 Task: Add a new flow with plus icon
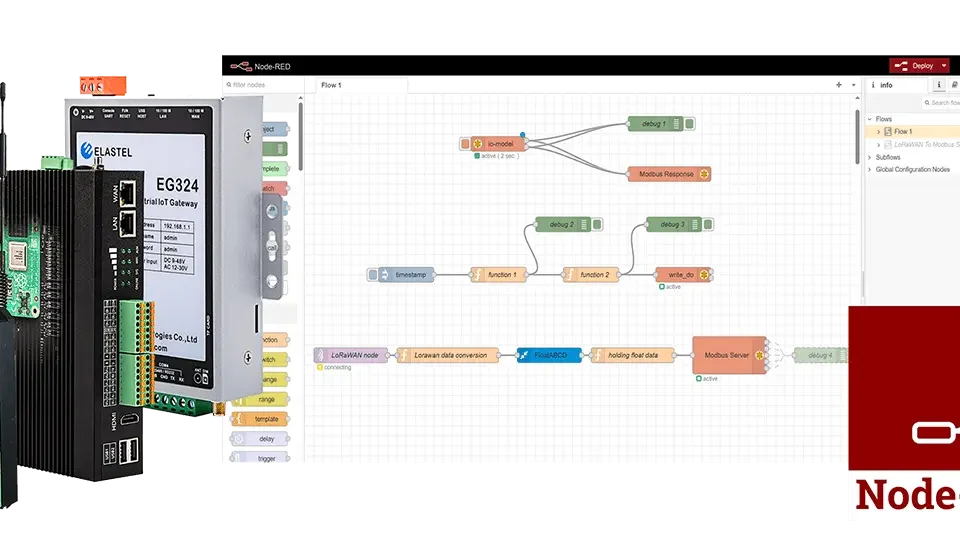click(x=839, y=85)
